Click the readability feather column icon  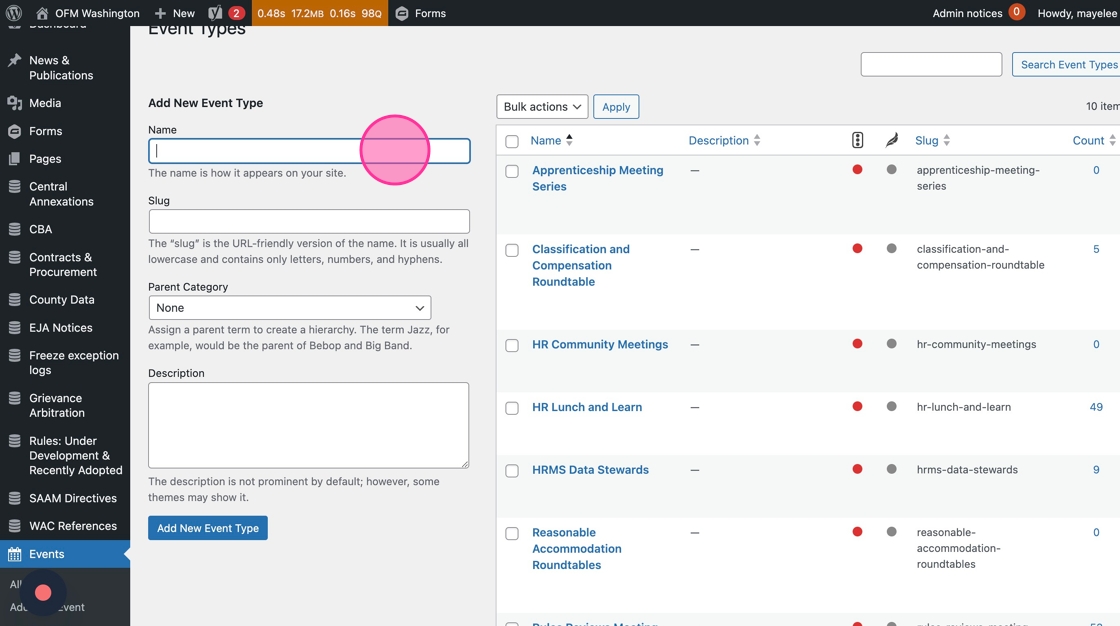[x=891, y=141]
